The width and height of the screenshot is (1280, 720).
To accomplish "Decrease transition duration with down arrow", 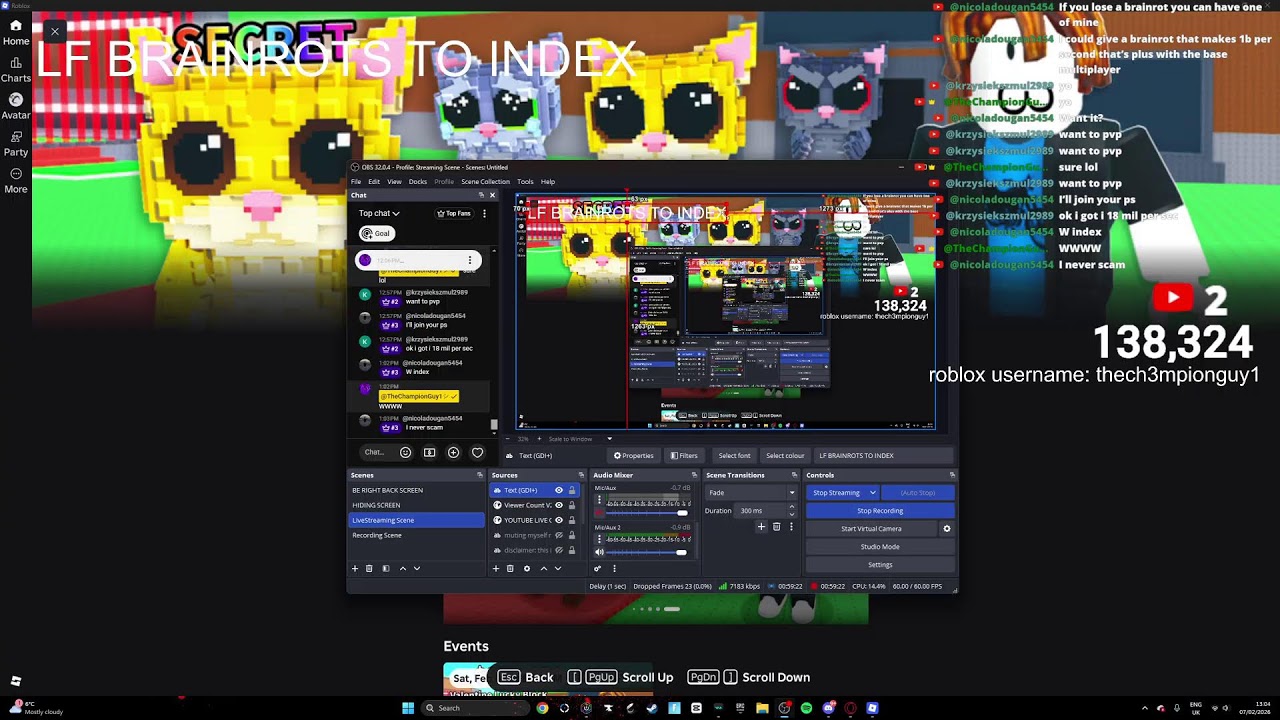I will [792, 514].
